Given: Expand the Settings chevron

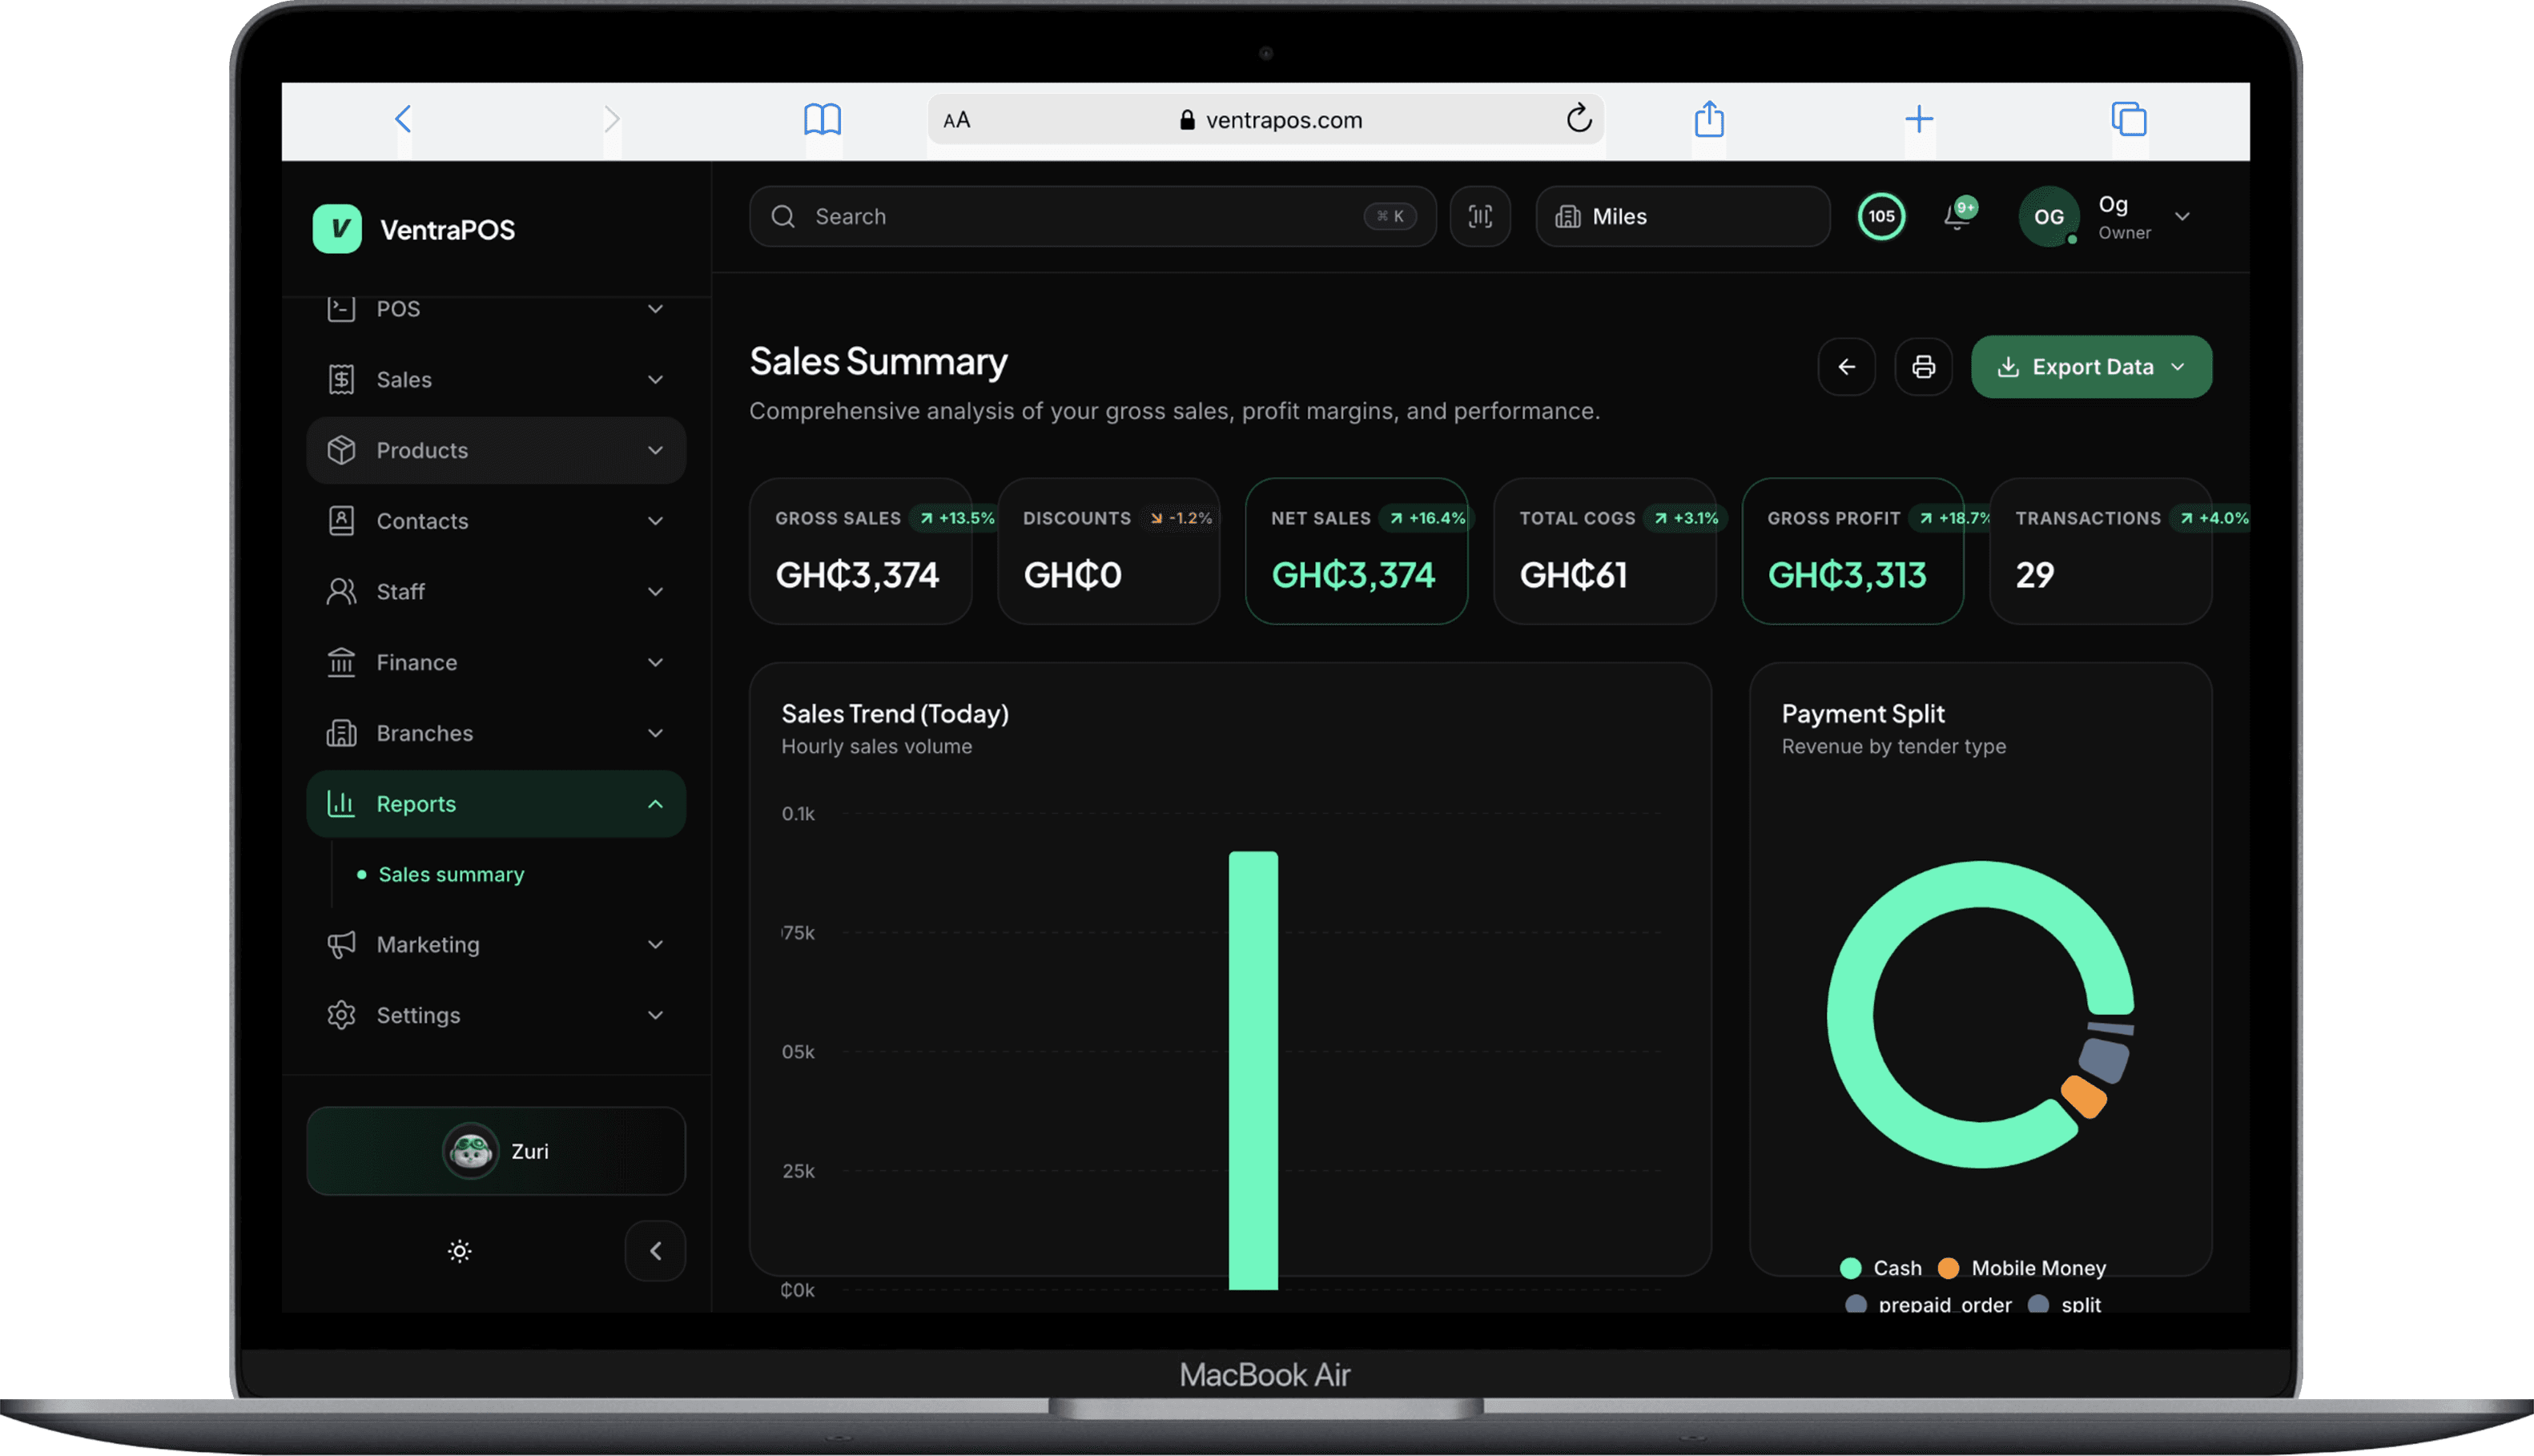Looking at the screenshot, I should pos(655,1015).
